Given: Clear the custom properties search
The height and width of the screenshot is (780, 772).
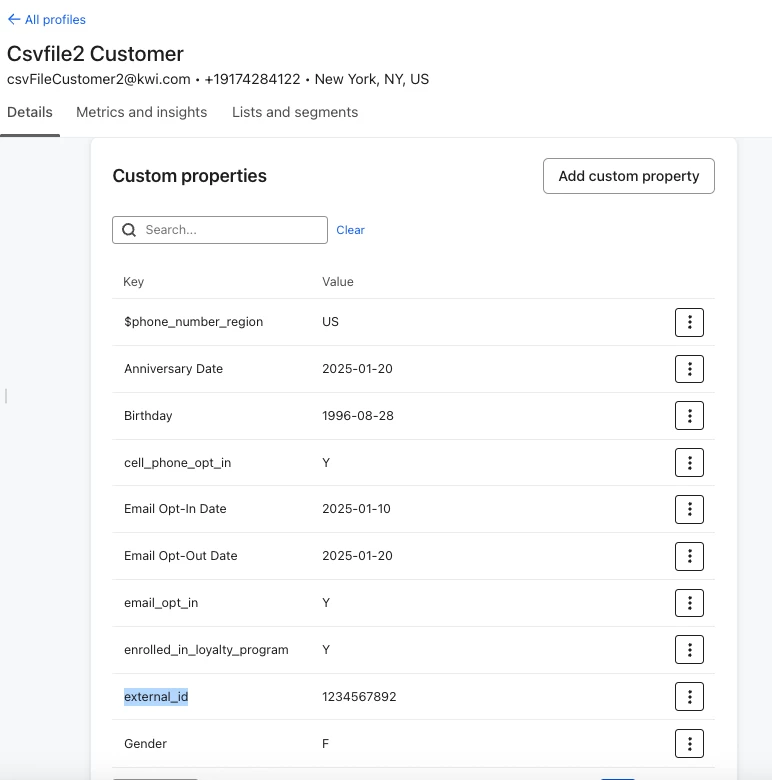Looking at the screenshot, I should click(x=350, y=230).
